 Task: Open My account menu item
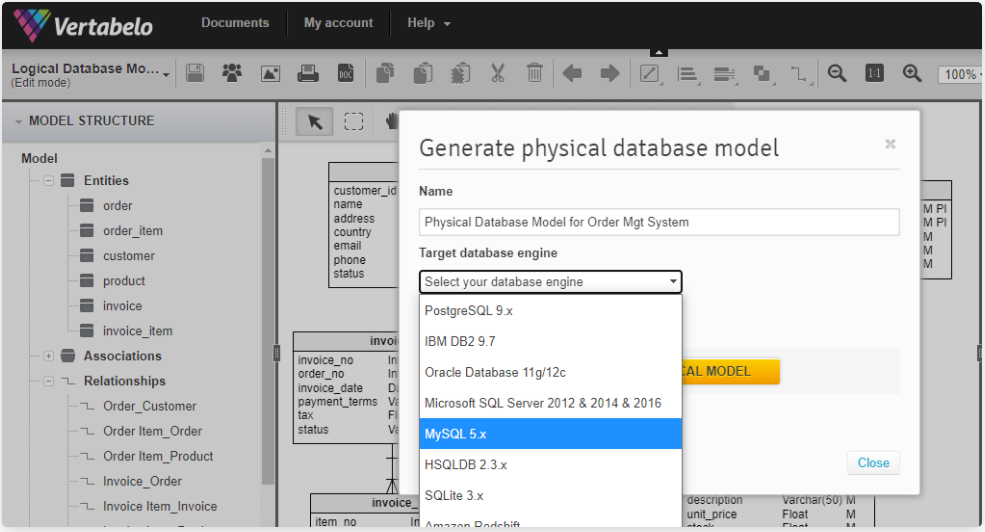339,23
